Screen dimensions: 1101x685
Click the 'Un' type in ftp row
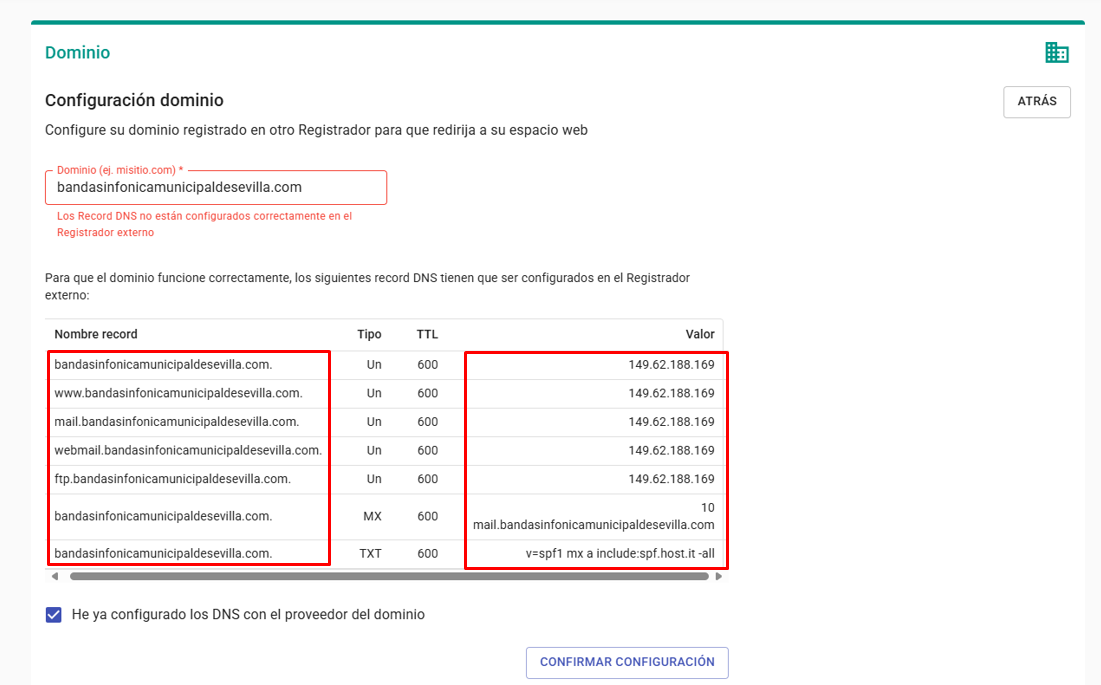click(x=374, y=479)
